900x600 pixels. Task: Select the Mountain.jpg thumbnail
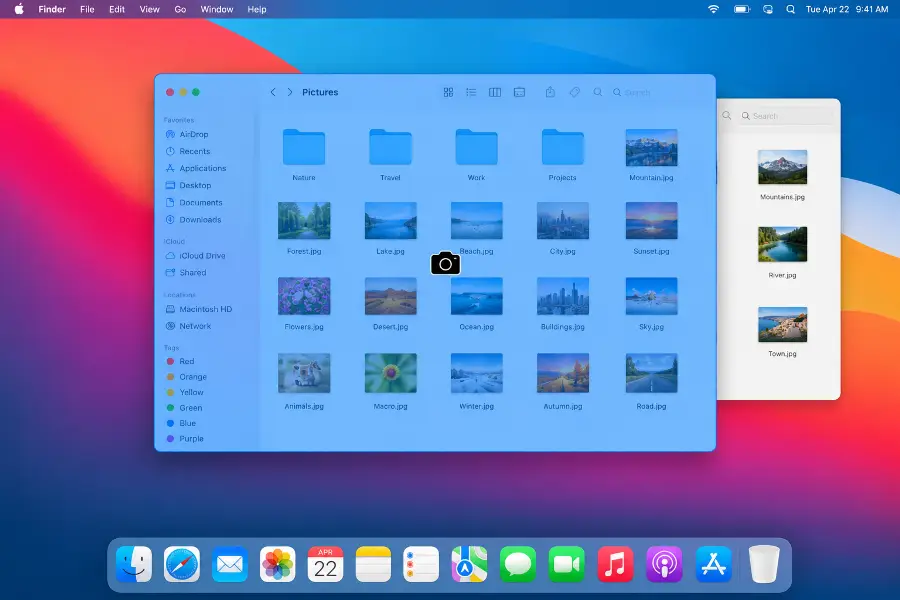(x=651, y=148)
